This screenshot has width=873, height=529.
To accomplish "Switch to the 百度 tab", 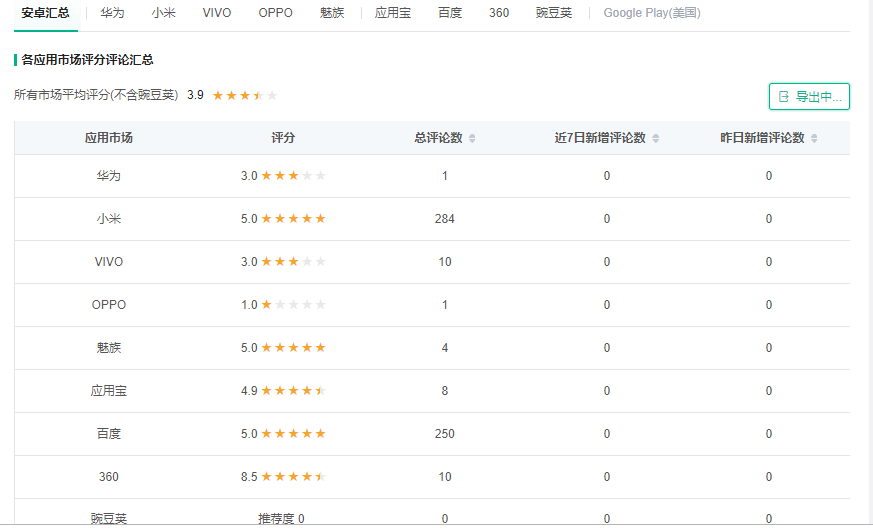I will 450,13.
